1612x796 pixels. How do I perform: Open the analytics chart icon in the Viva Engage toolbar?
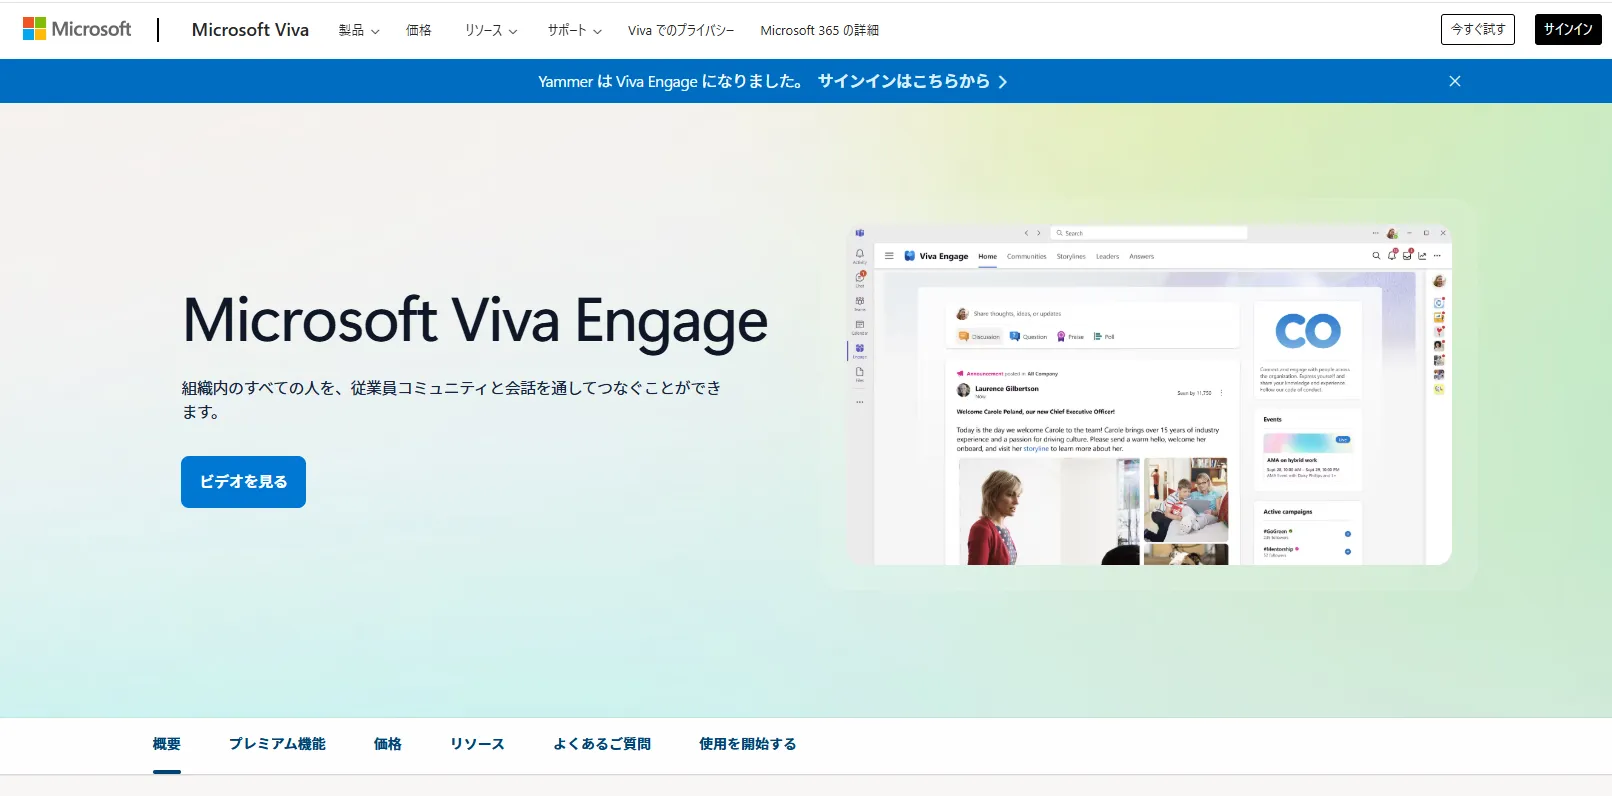click(1422, 256)
